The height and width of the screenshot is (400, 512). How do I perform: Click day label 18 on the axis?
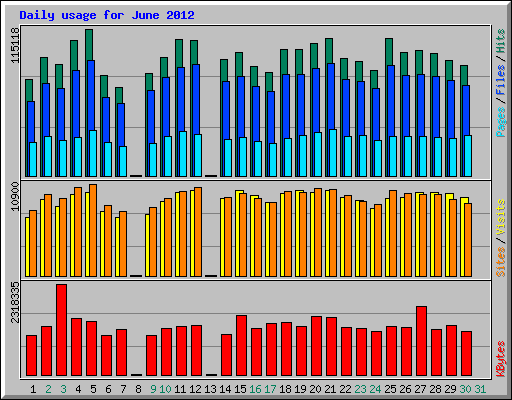tap(285, 389)
